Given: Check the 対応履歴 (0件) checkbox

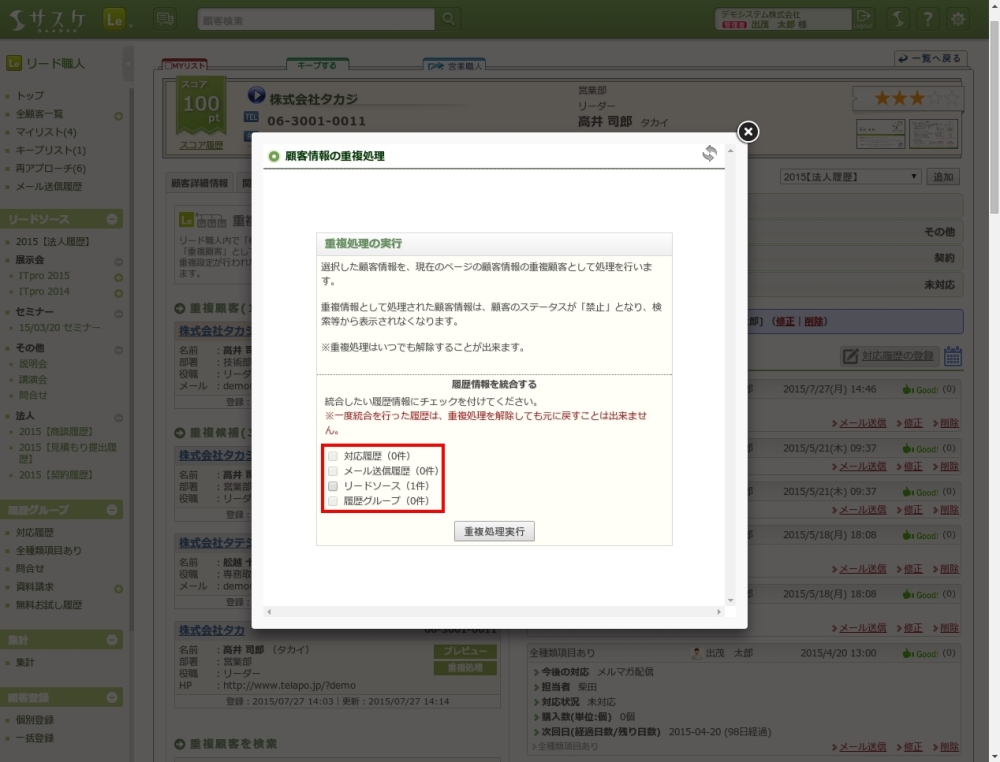Looking at the screenshot, I should (x=333, y=456).
